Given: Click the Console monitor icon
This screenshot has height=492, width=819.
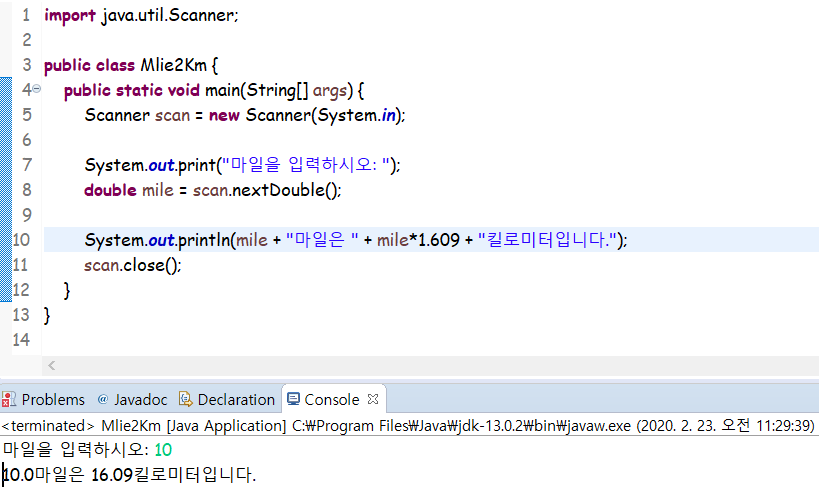Looking at the screenshot, I should pos(294,399).
